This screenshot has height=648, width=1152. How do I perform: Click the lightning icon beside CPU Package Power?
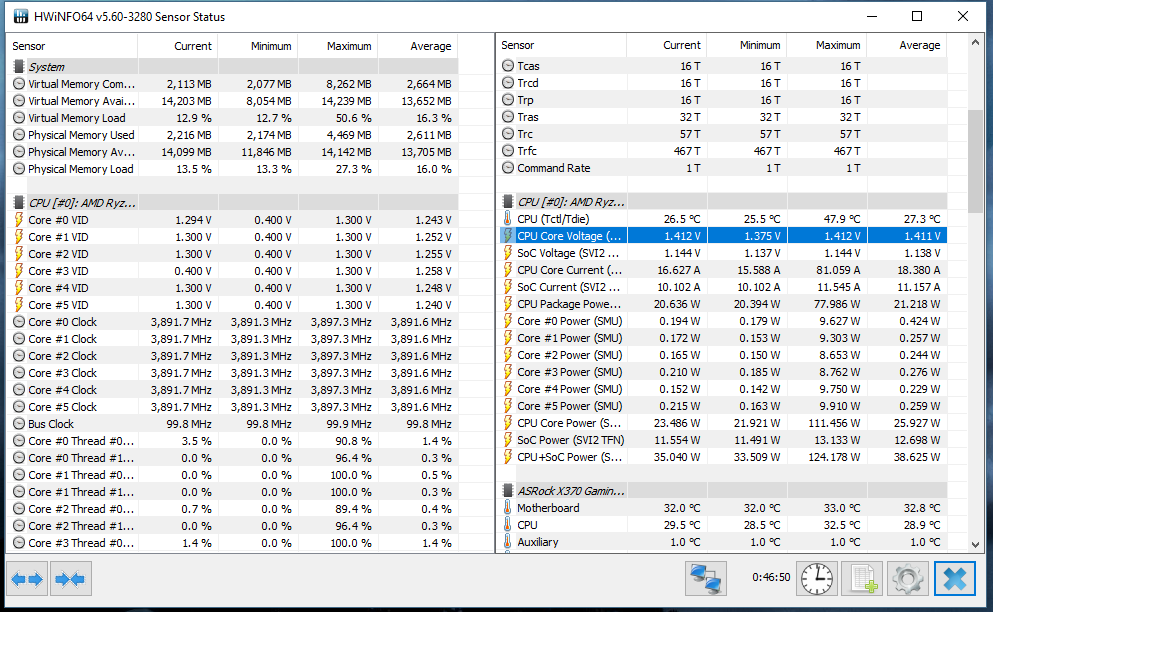point(508,303)
